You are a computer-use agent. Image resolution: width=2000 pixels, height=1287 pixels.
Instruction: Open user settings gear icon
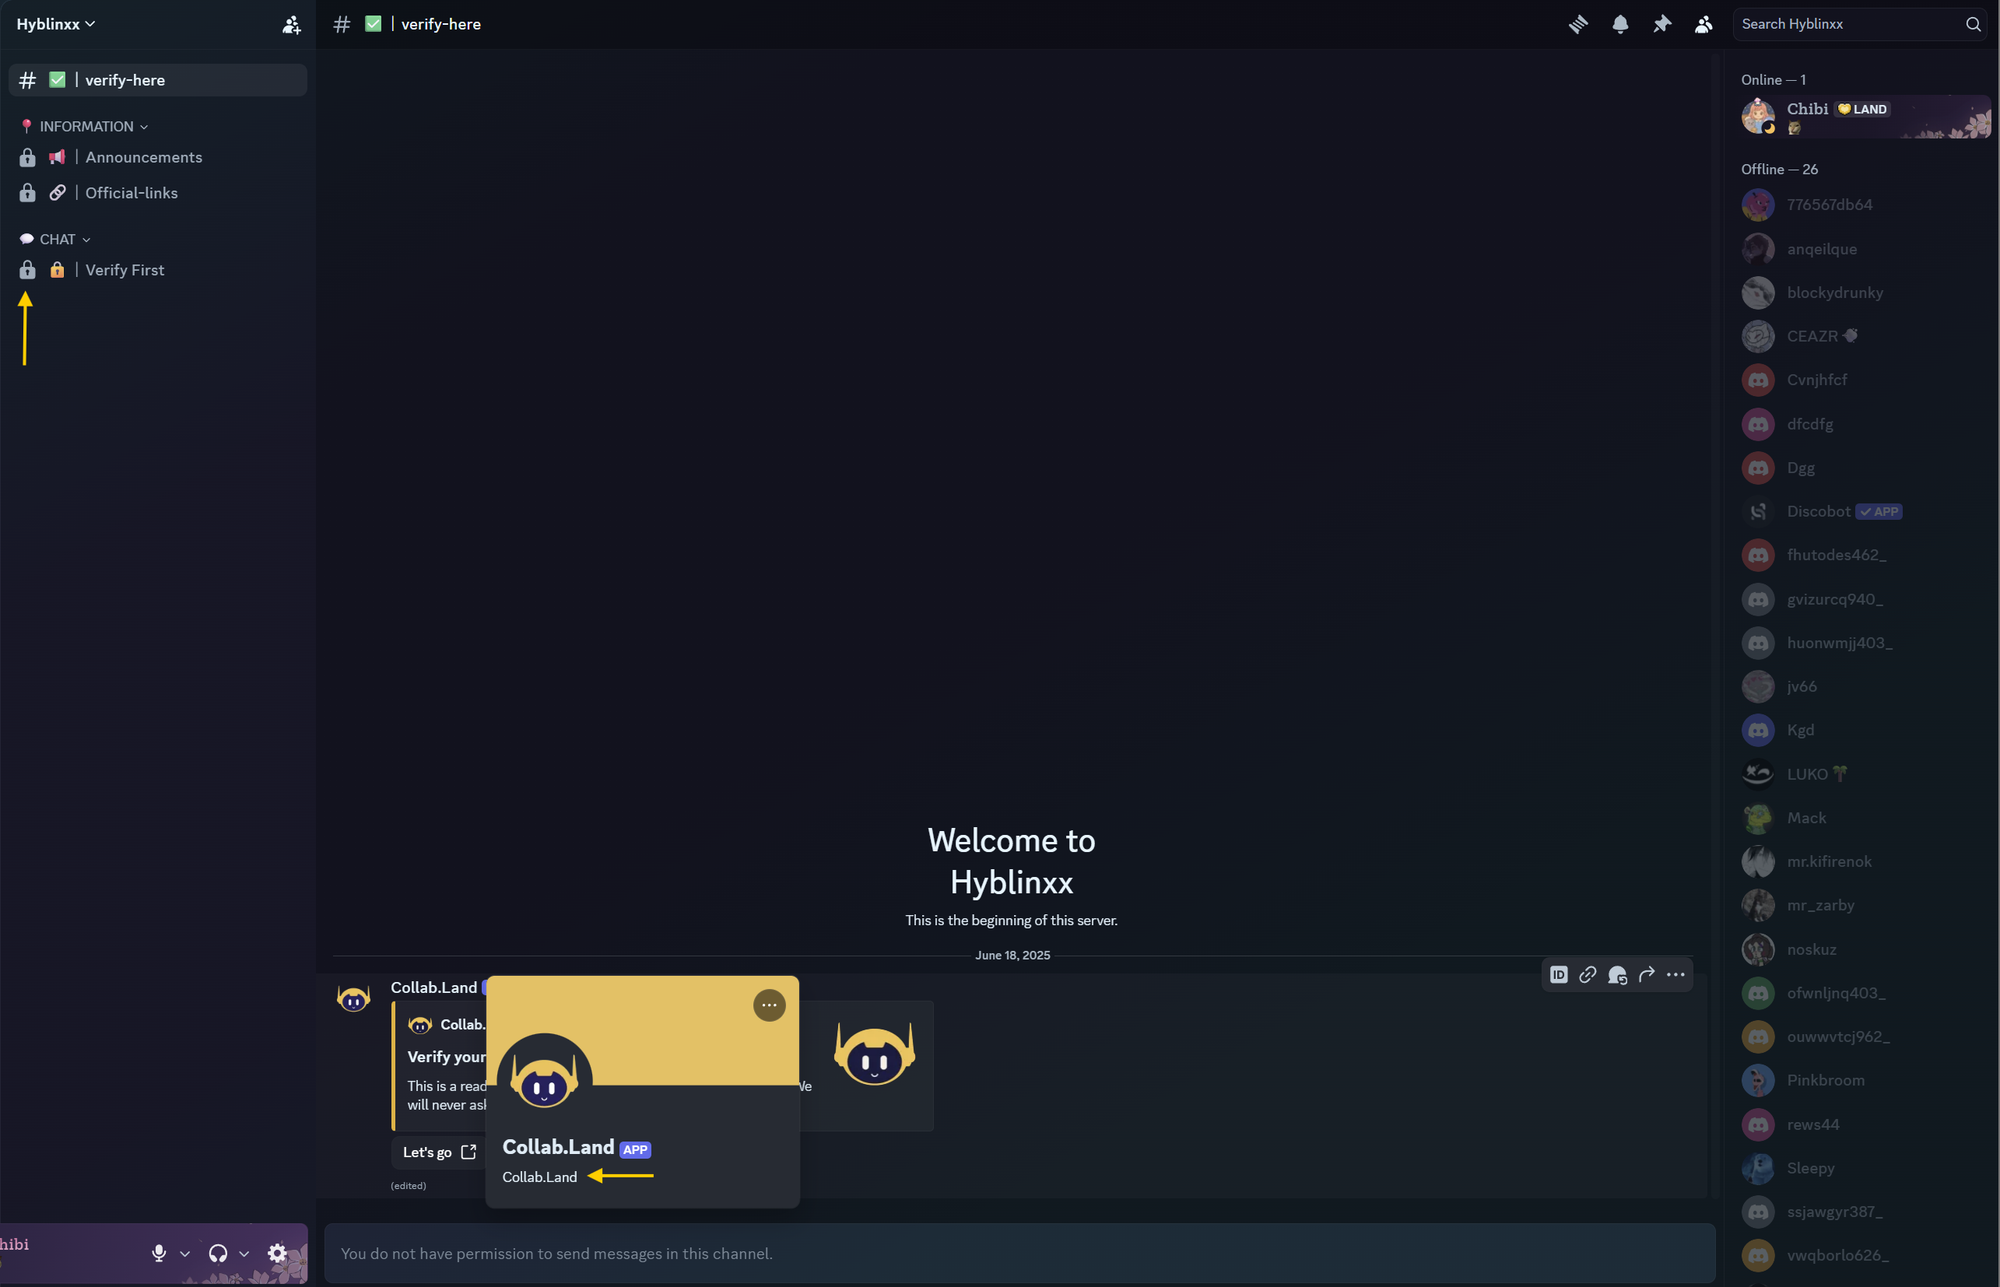coord(277,1253)
